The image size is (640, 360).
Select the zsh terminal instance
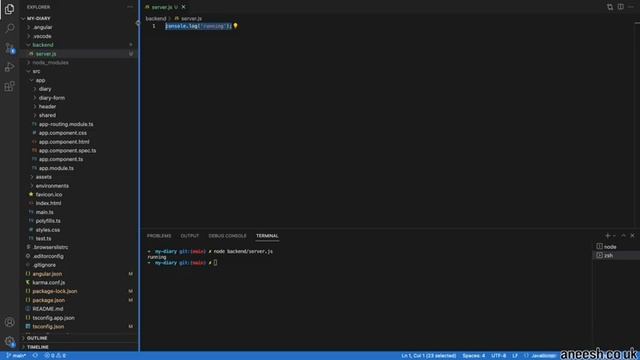coord(616,255)
